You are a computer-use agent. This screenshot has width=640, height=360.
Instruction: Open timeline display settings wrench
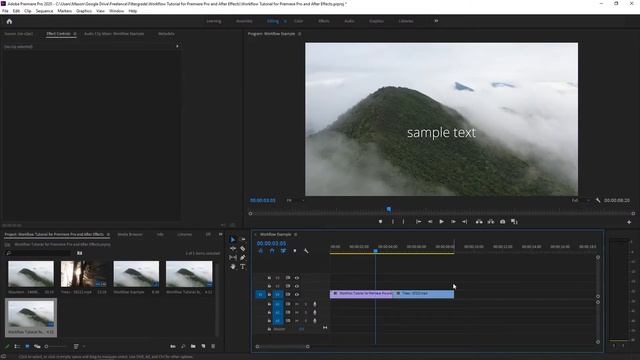point(306,251)
